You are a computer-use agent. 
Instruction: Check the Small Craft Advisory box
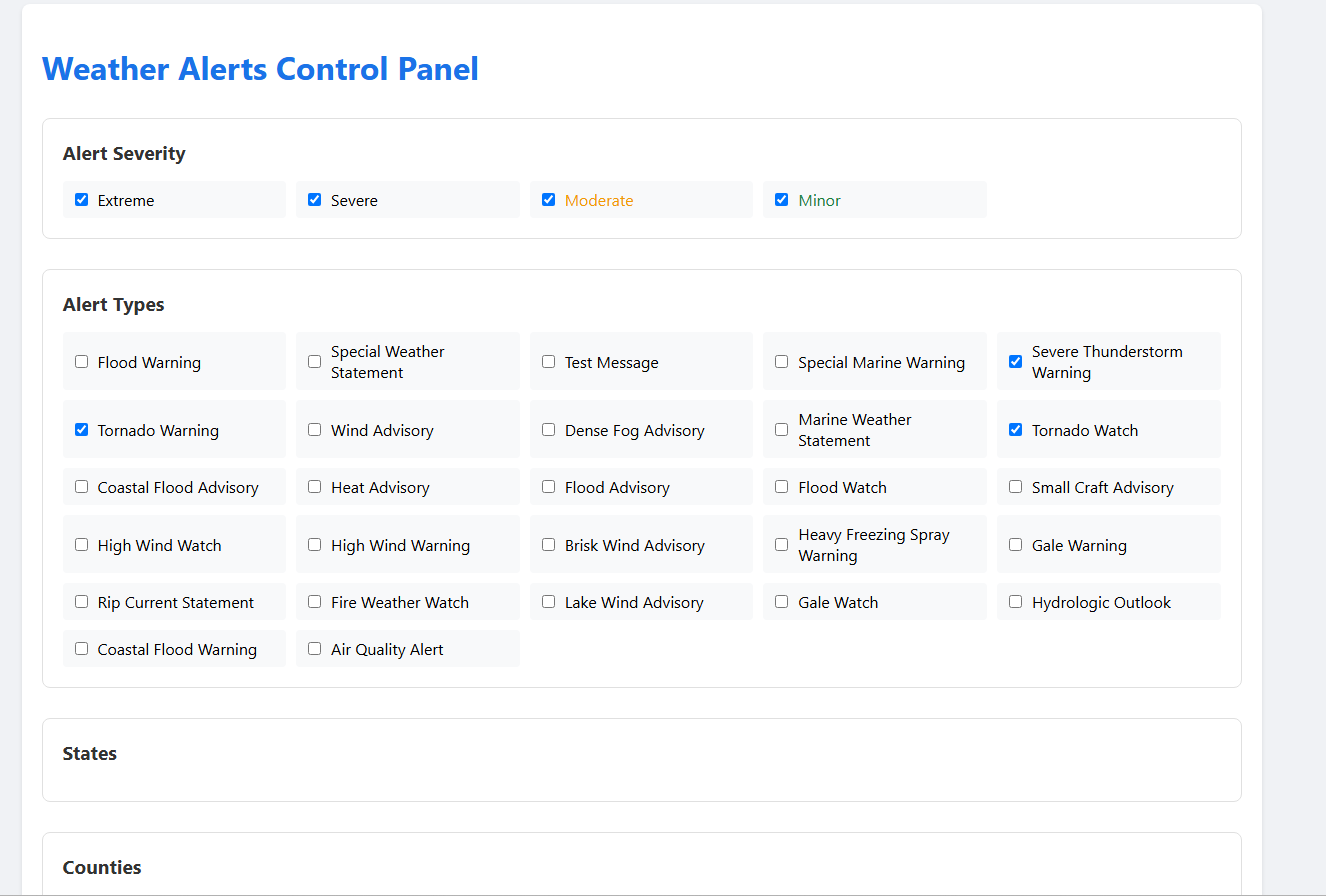[x=1016, y=487]
